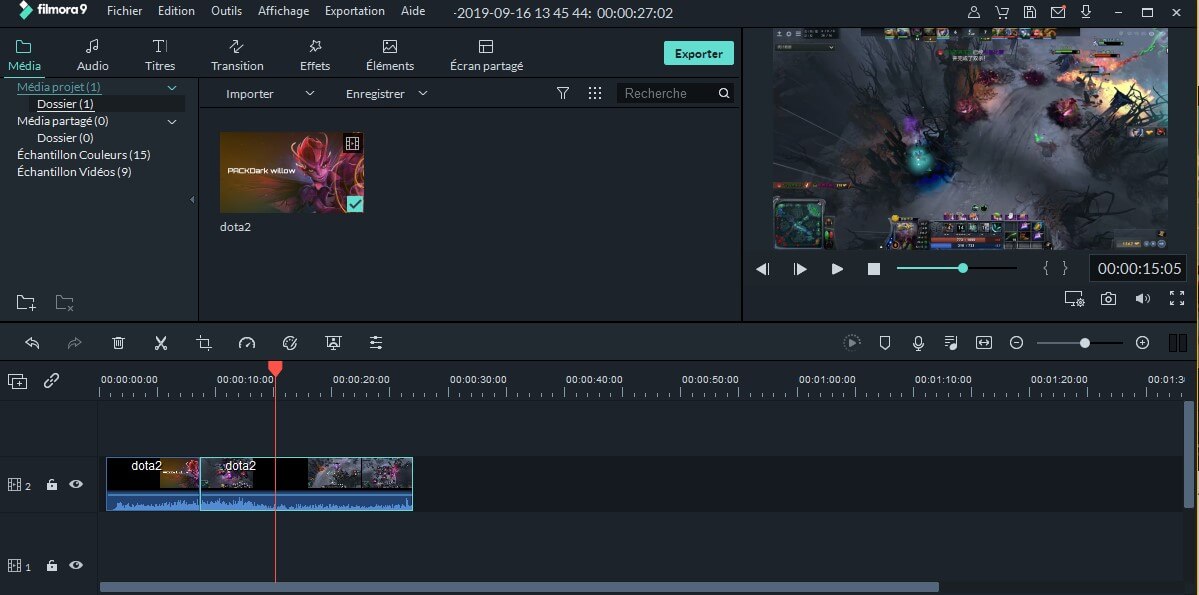Collapse the Média partagé tree
Viewport: 1199px width, 595px height.
coord(172,122)
